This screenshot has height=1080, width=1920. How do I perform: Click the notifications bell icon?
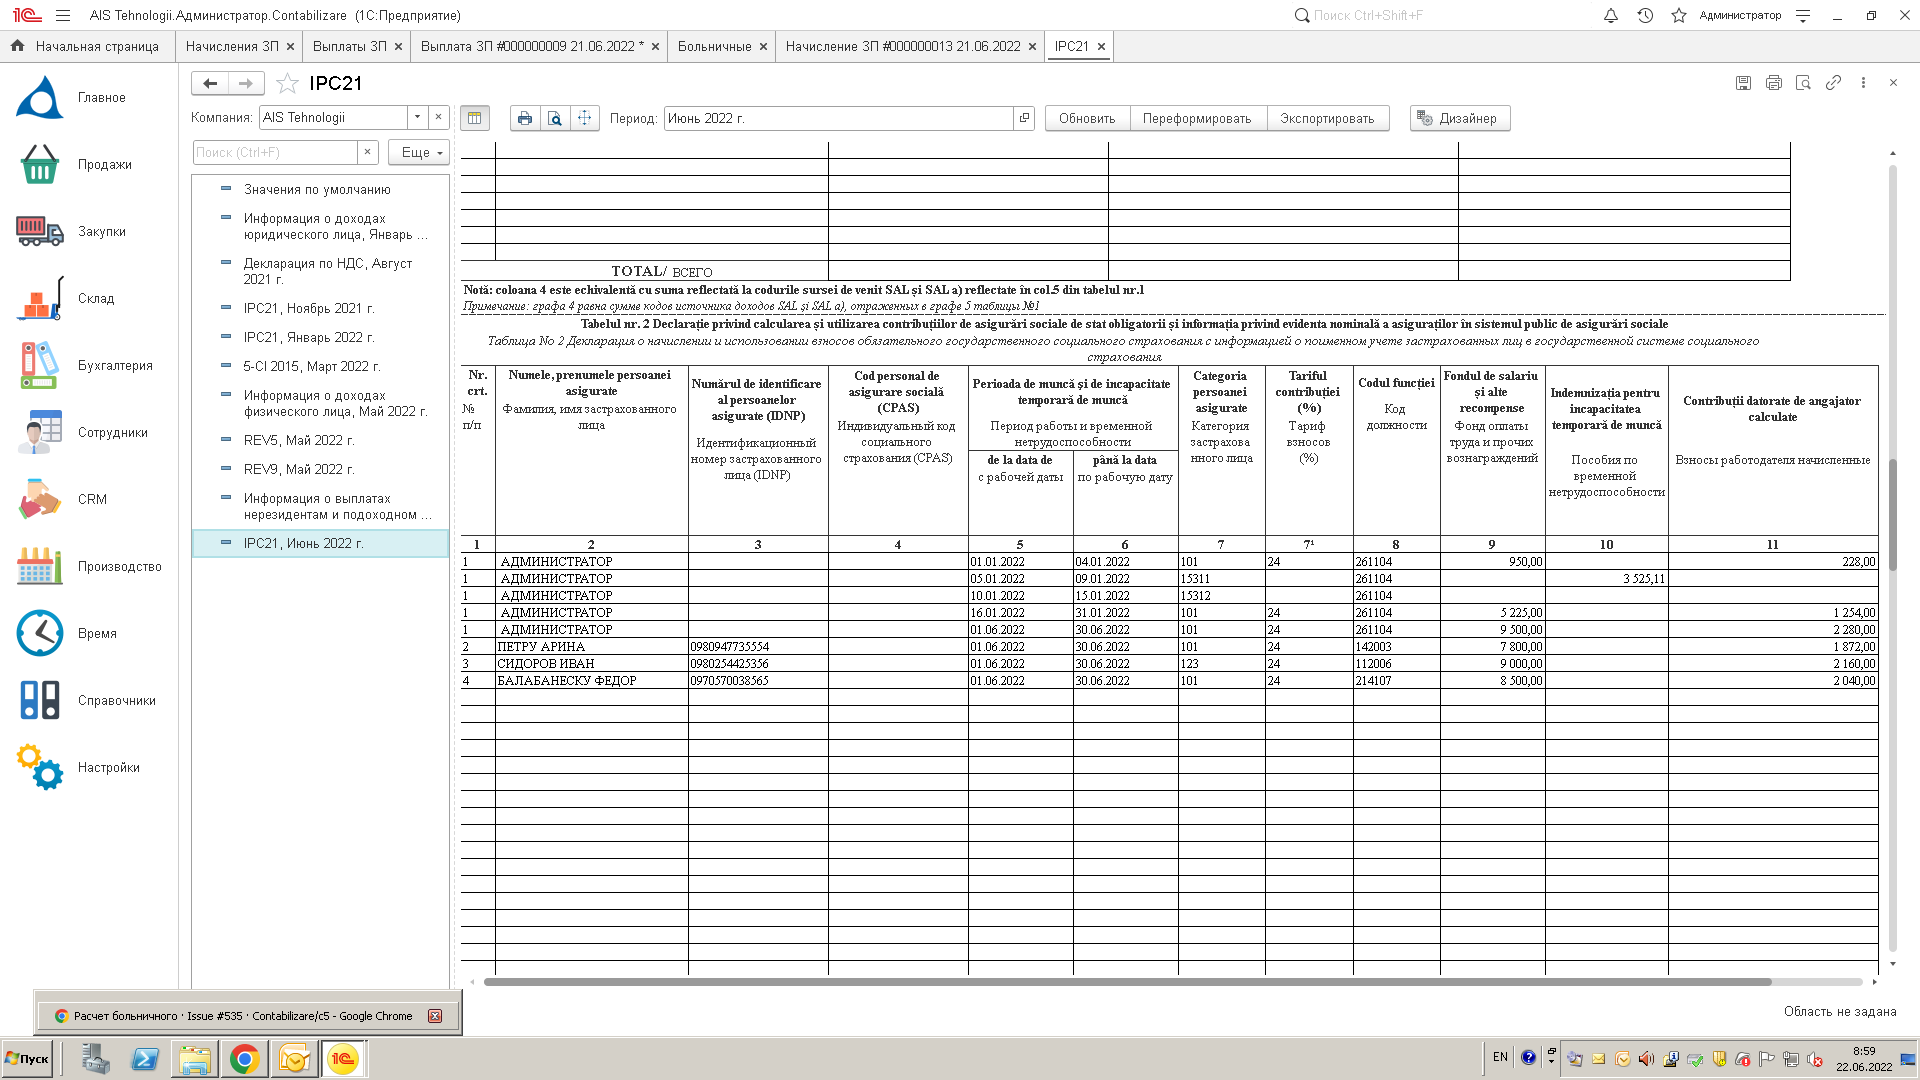point(1610,16)
